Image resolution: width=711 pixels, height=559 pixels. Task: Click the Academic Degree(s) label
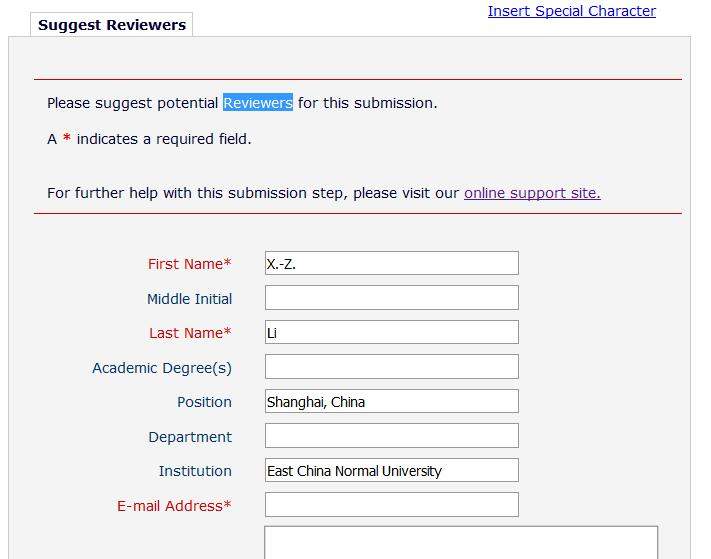pyautogui.click(x=162, y=368)
